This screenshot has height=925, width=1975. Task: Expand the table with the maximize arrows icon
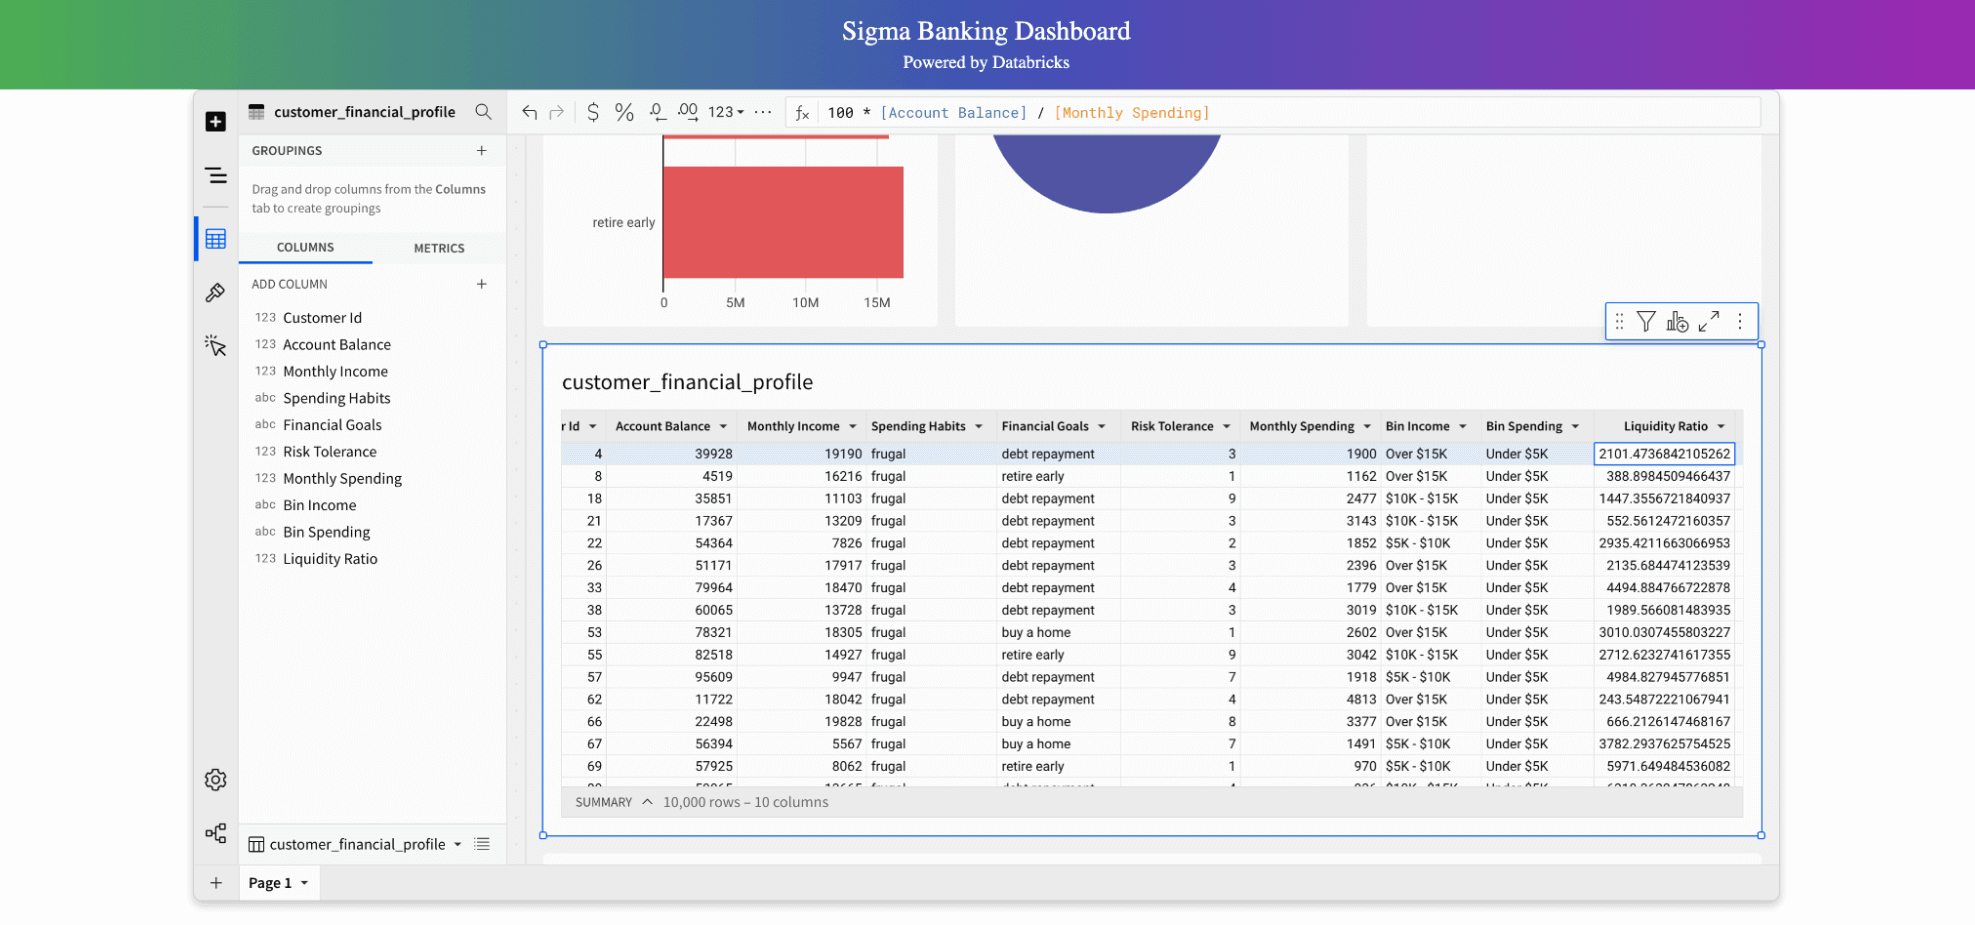pyautogui.click(x=1709, y=321)
